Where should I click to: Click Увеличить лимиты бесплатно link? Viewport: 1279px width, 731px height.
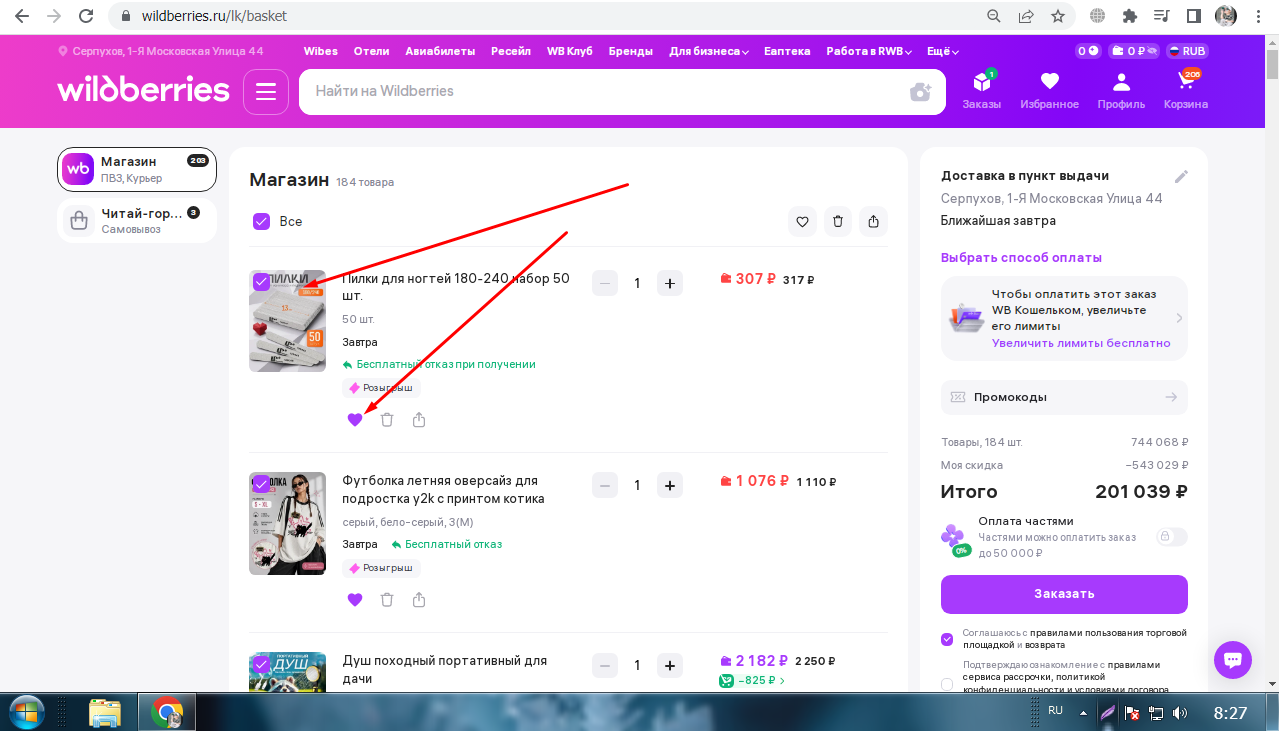pos(1081,343)
